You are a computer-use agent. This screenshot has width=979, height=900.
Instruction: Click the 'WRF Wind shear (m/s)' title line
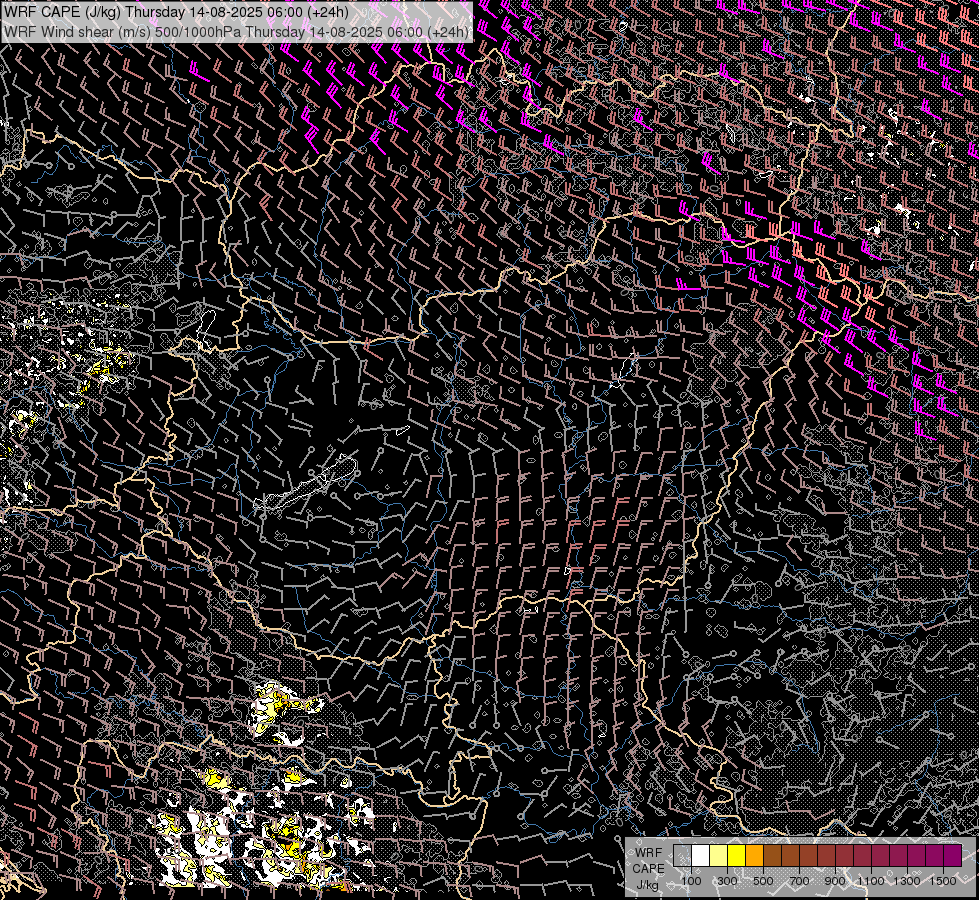pyautogui.click(x=235, y=32)
